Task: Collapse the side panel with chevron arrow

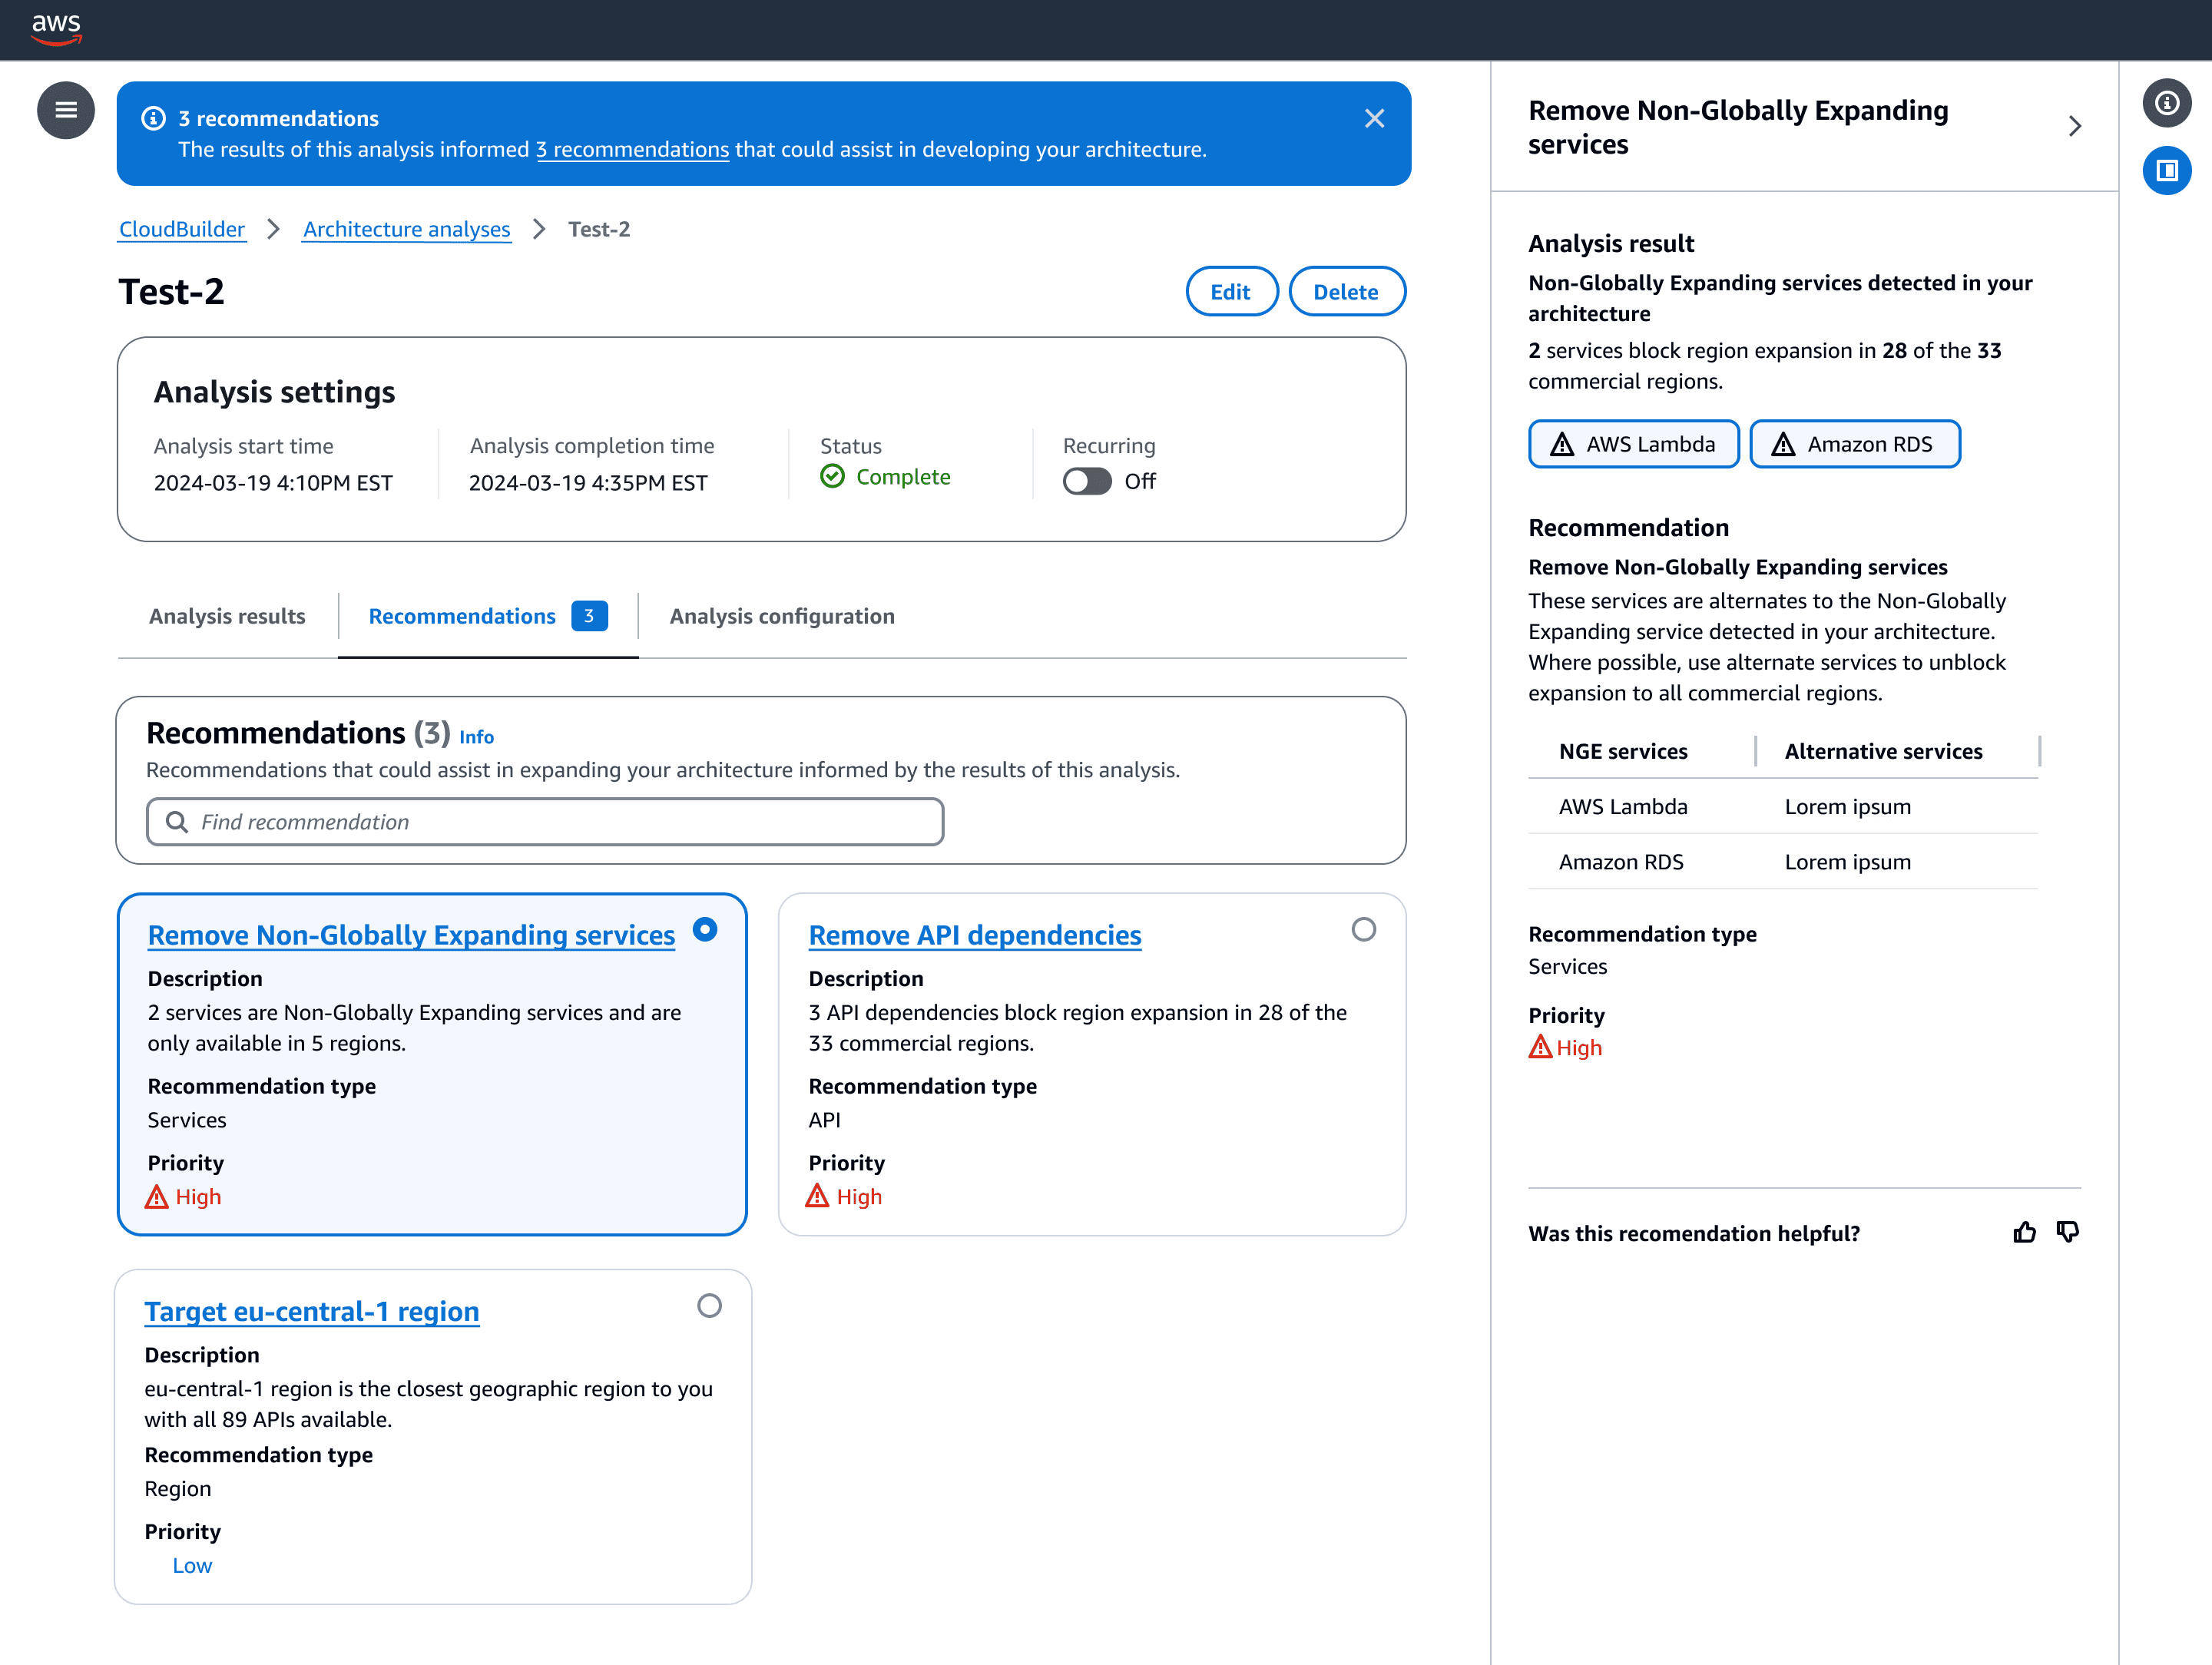Action: (x=2074, y=126)
